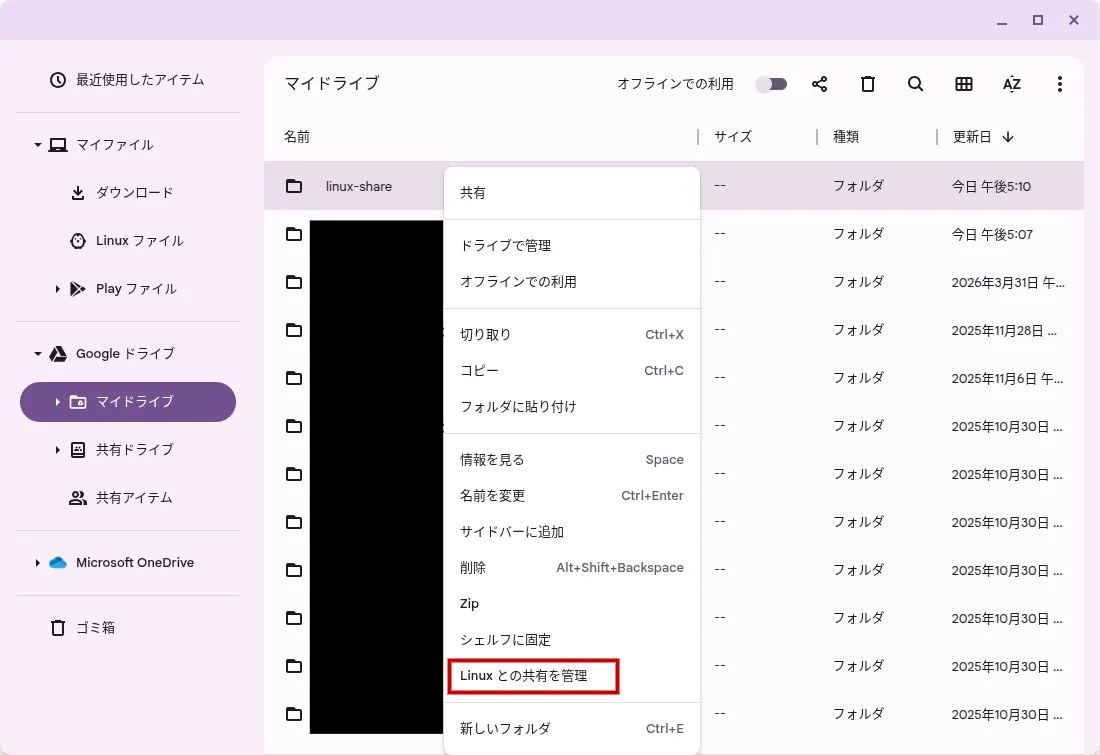Open the three-dot more menu
Viewport: 1100px width, 755px height.
tap(1059, 84)
